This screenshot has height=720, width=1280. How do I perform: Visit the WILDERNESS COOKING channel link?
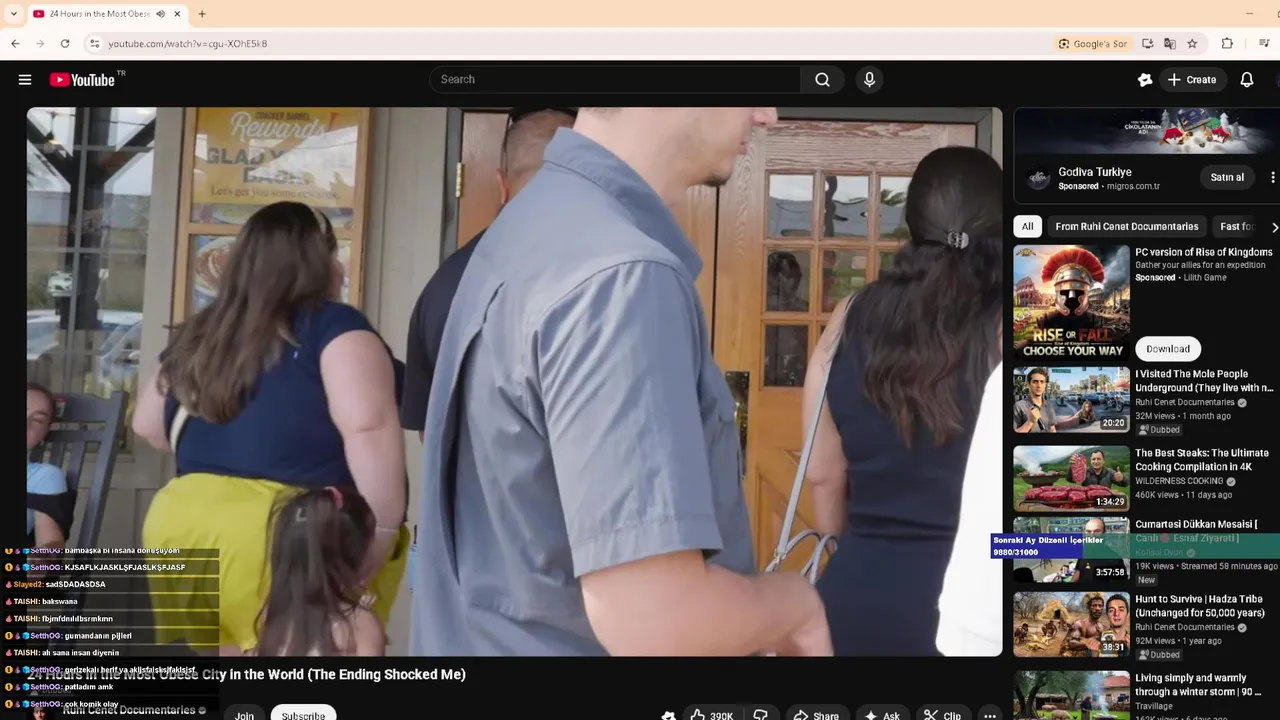pos(1179,481)
